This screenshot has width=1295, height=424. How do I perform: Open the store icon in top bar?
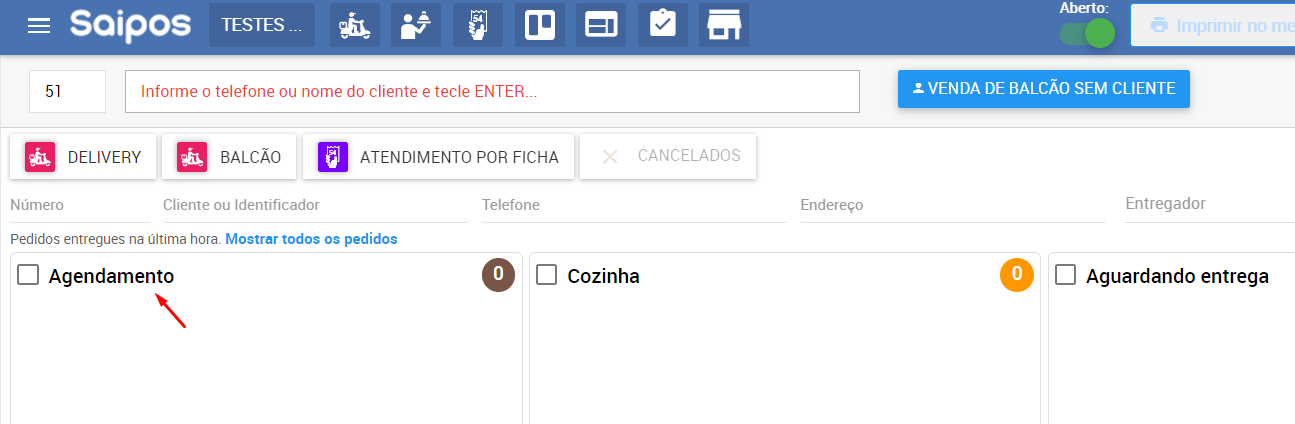[x=724, y=25]
